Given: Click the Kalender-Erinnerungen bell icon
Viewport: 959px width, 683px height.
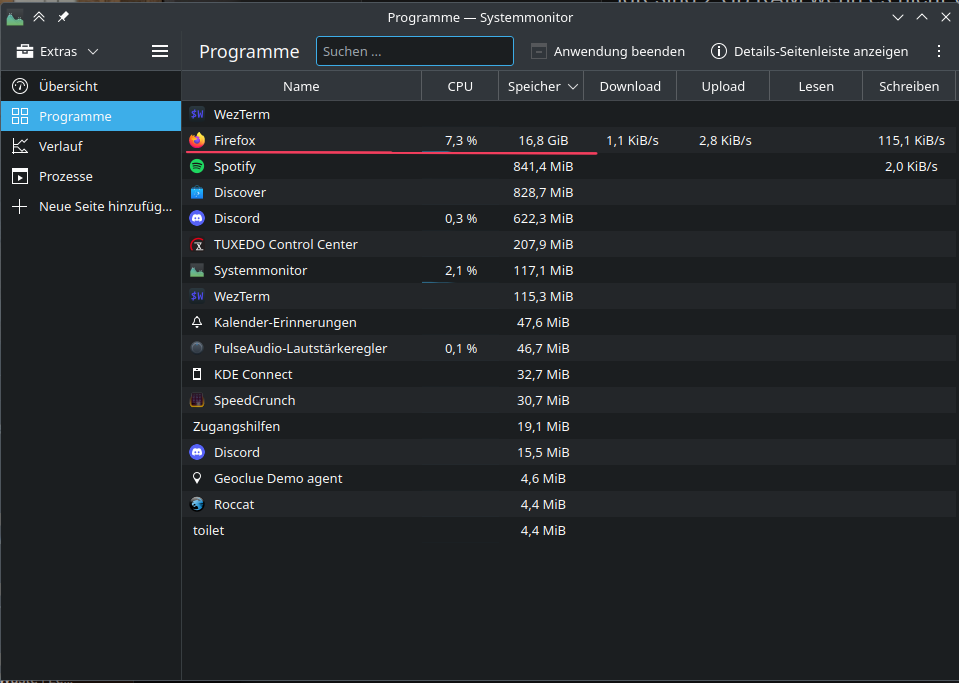Looking at the screenshot, I should point(197,322).
